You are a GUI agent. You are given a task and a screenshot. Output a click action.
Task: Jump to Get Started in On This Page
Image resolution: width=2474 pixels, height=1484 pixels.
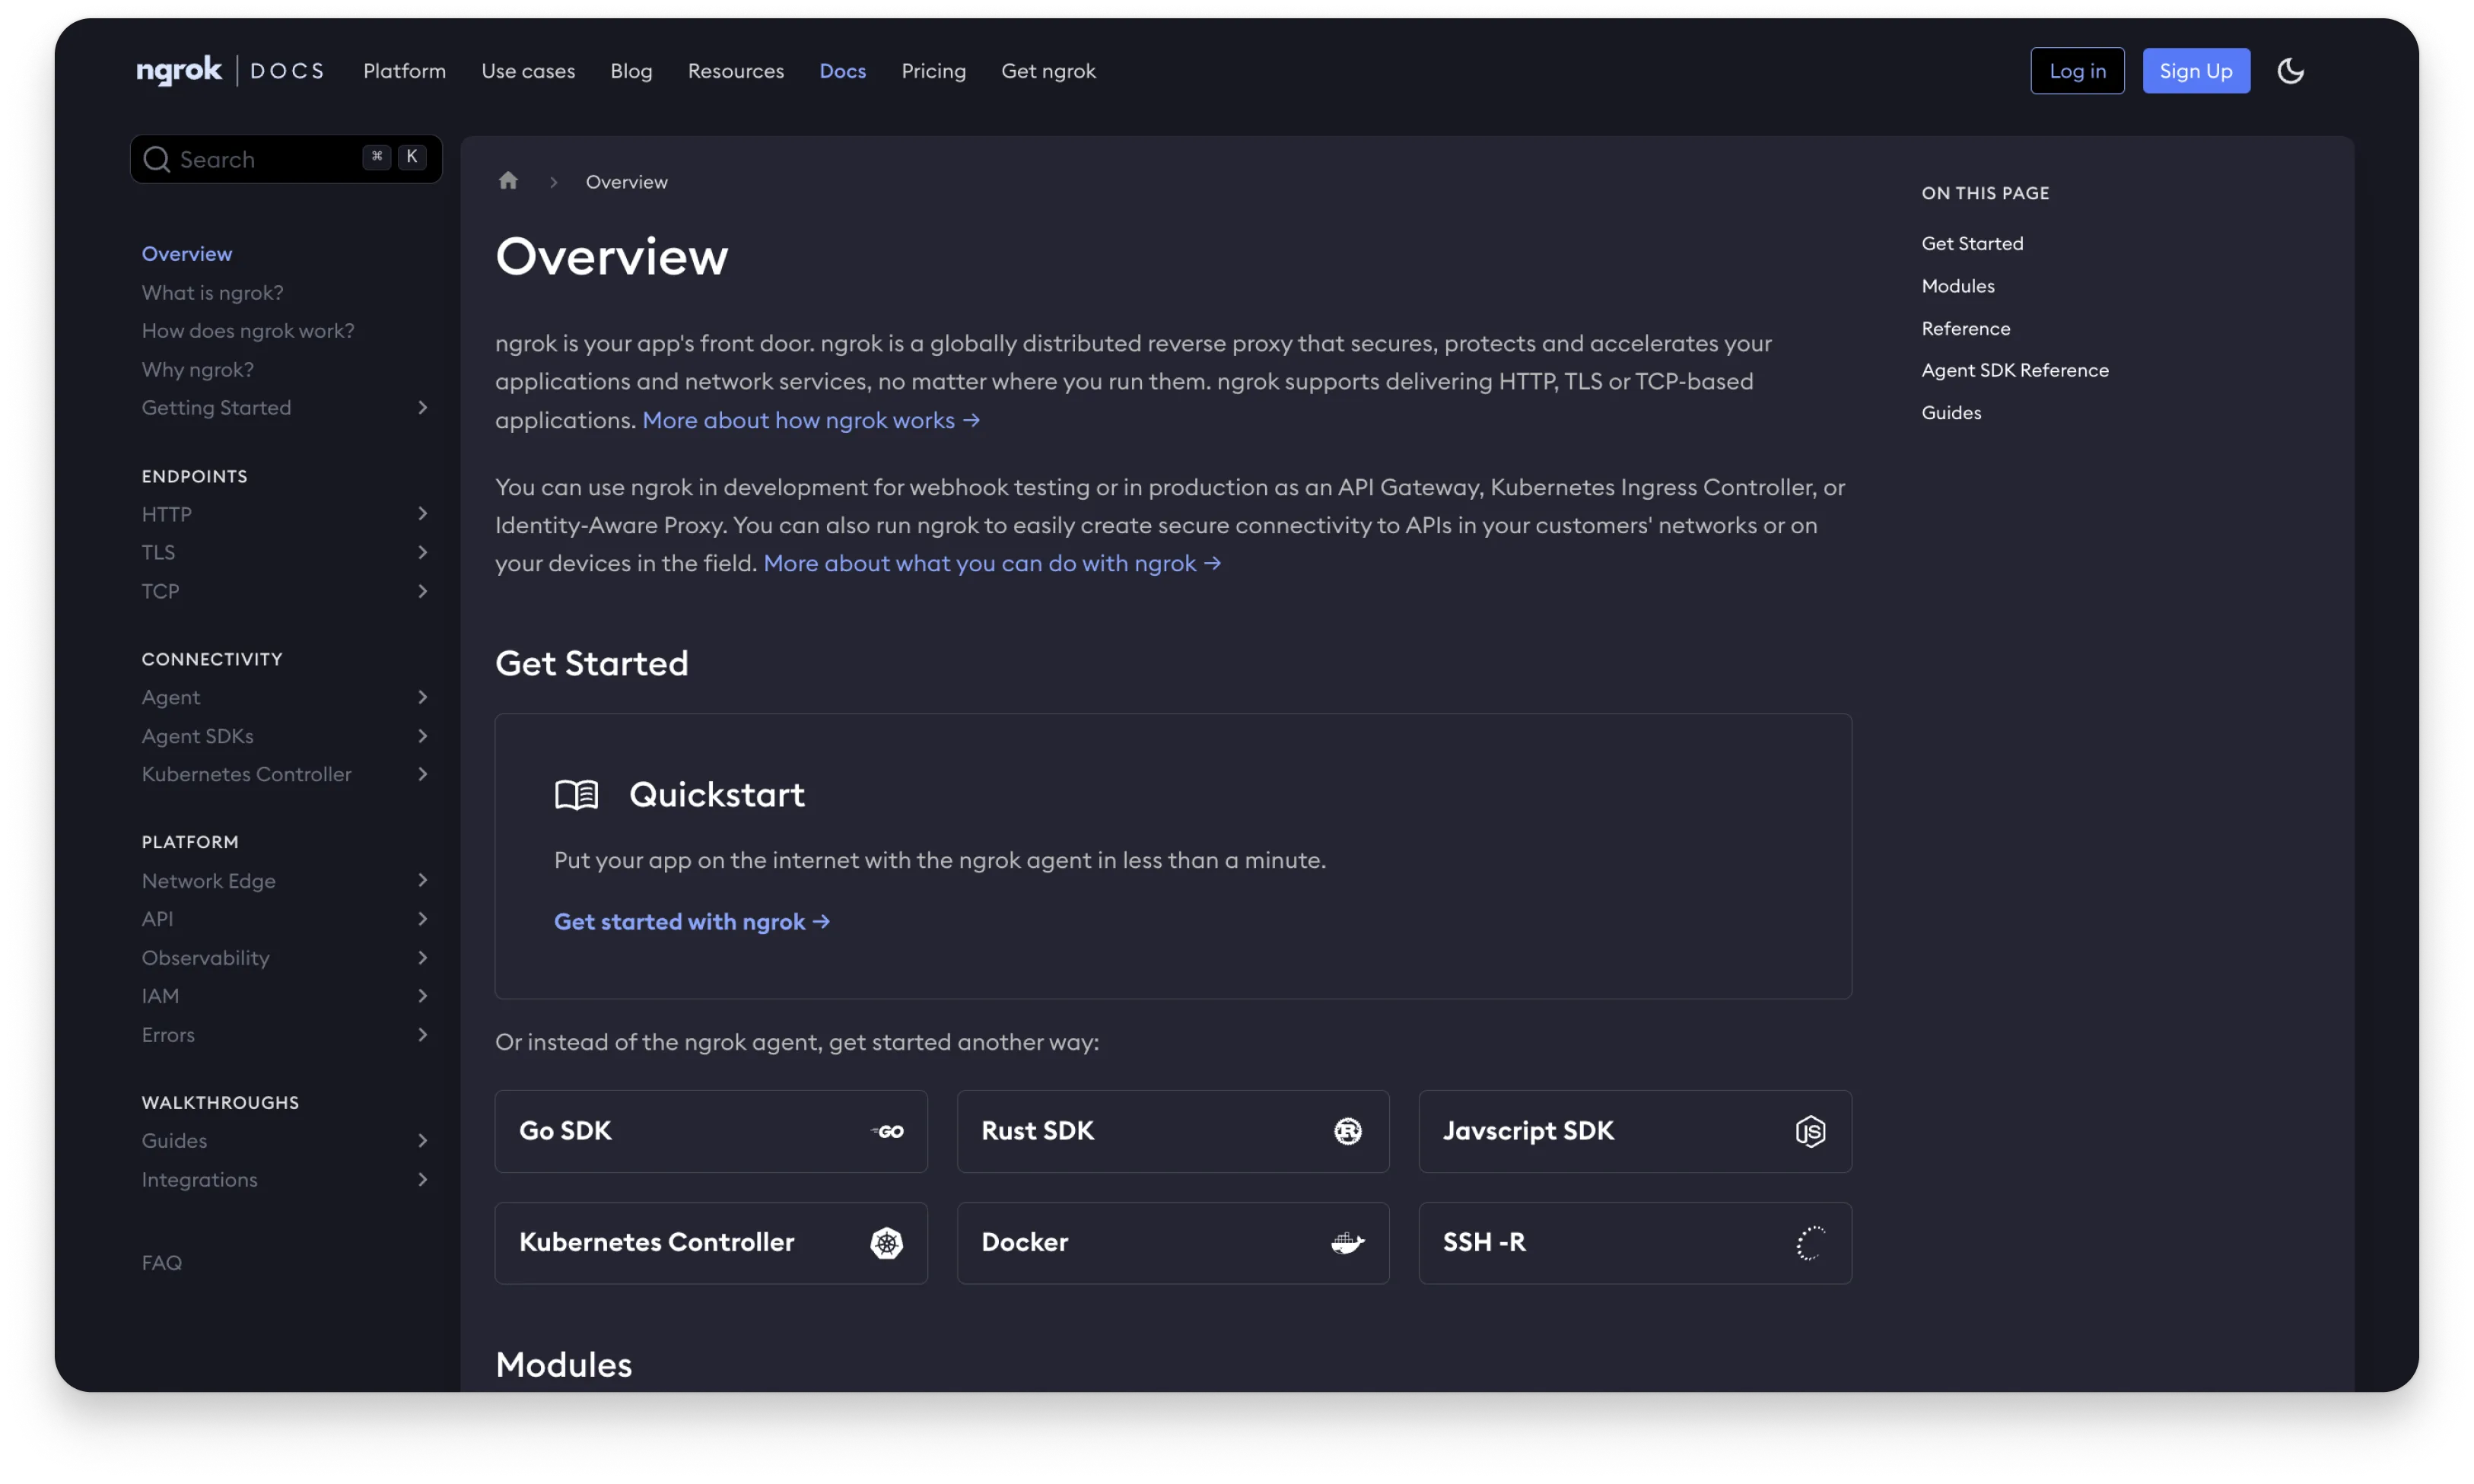[x=1972, y=244]
